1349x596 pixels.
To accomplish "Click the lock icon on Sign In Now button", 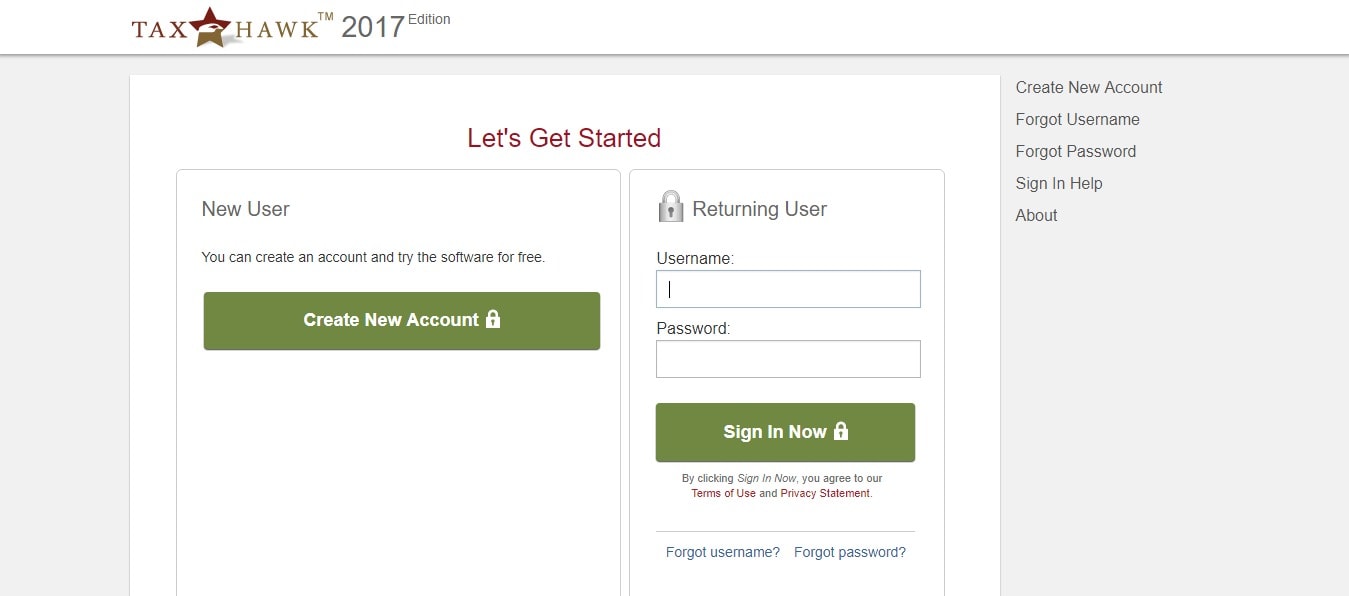I will click(x=840, y=431).
